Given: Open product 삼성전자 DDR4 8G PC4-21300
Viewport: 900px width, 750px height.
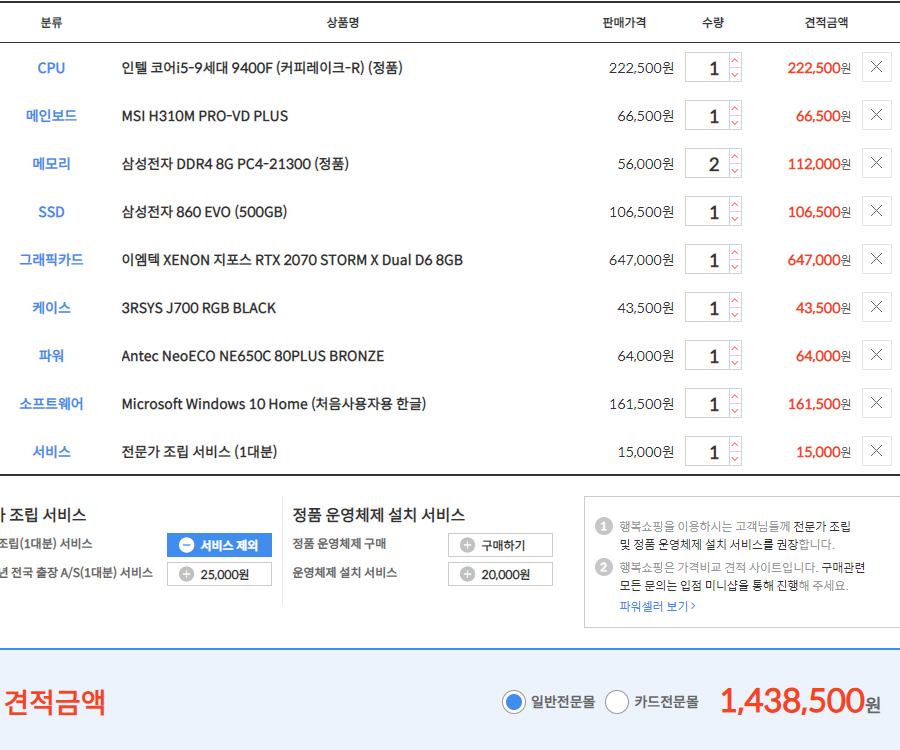Looking at the screenshot, I should pos(235,164).
